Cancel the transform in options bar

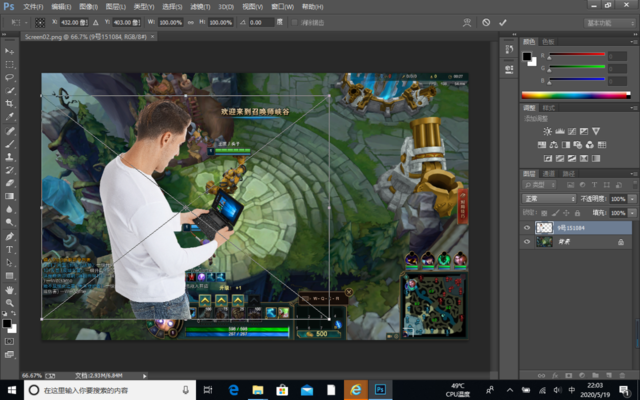pyautogui.click(x=486, y=22)
